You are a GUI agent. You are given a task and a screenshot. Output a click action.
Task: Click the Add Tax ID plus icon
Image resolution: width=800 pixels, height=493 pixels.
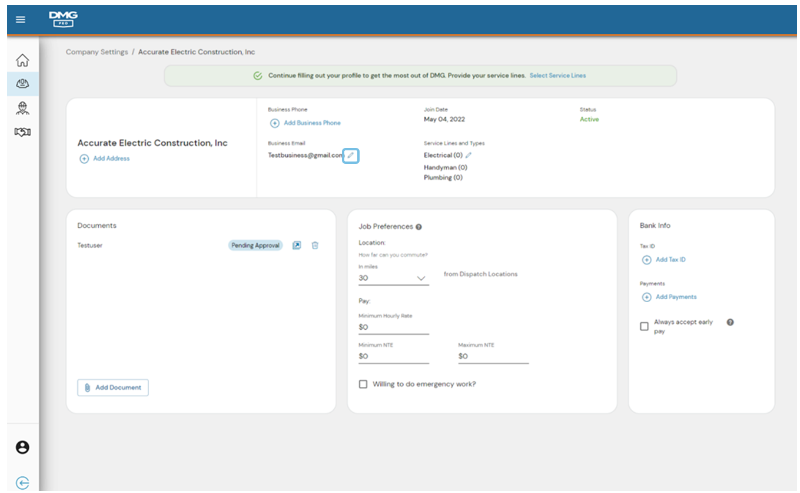click(x=646, y=260)
